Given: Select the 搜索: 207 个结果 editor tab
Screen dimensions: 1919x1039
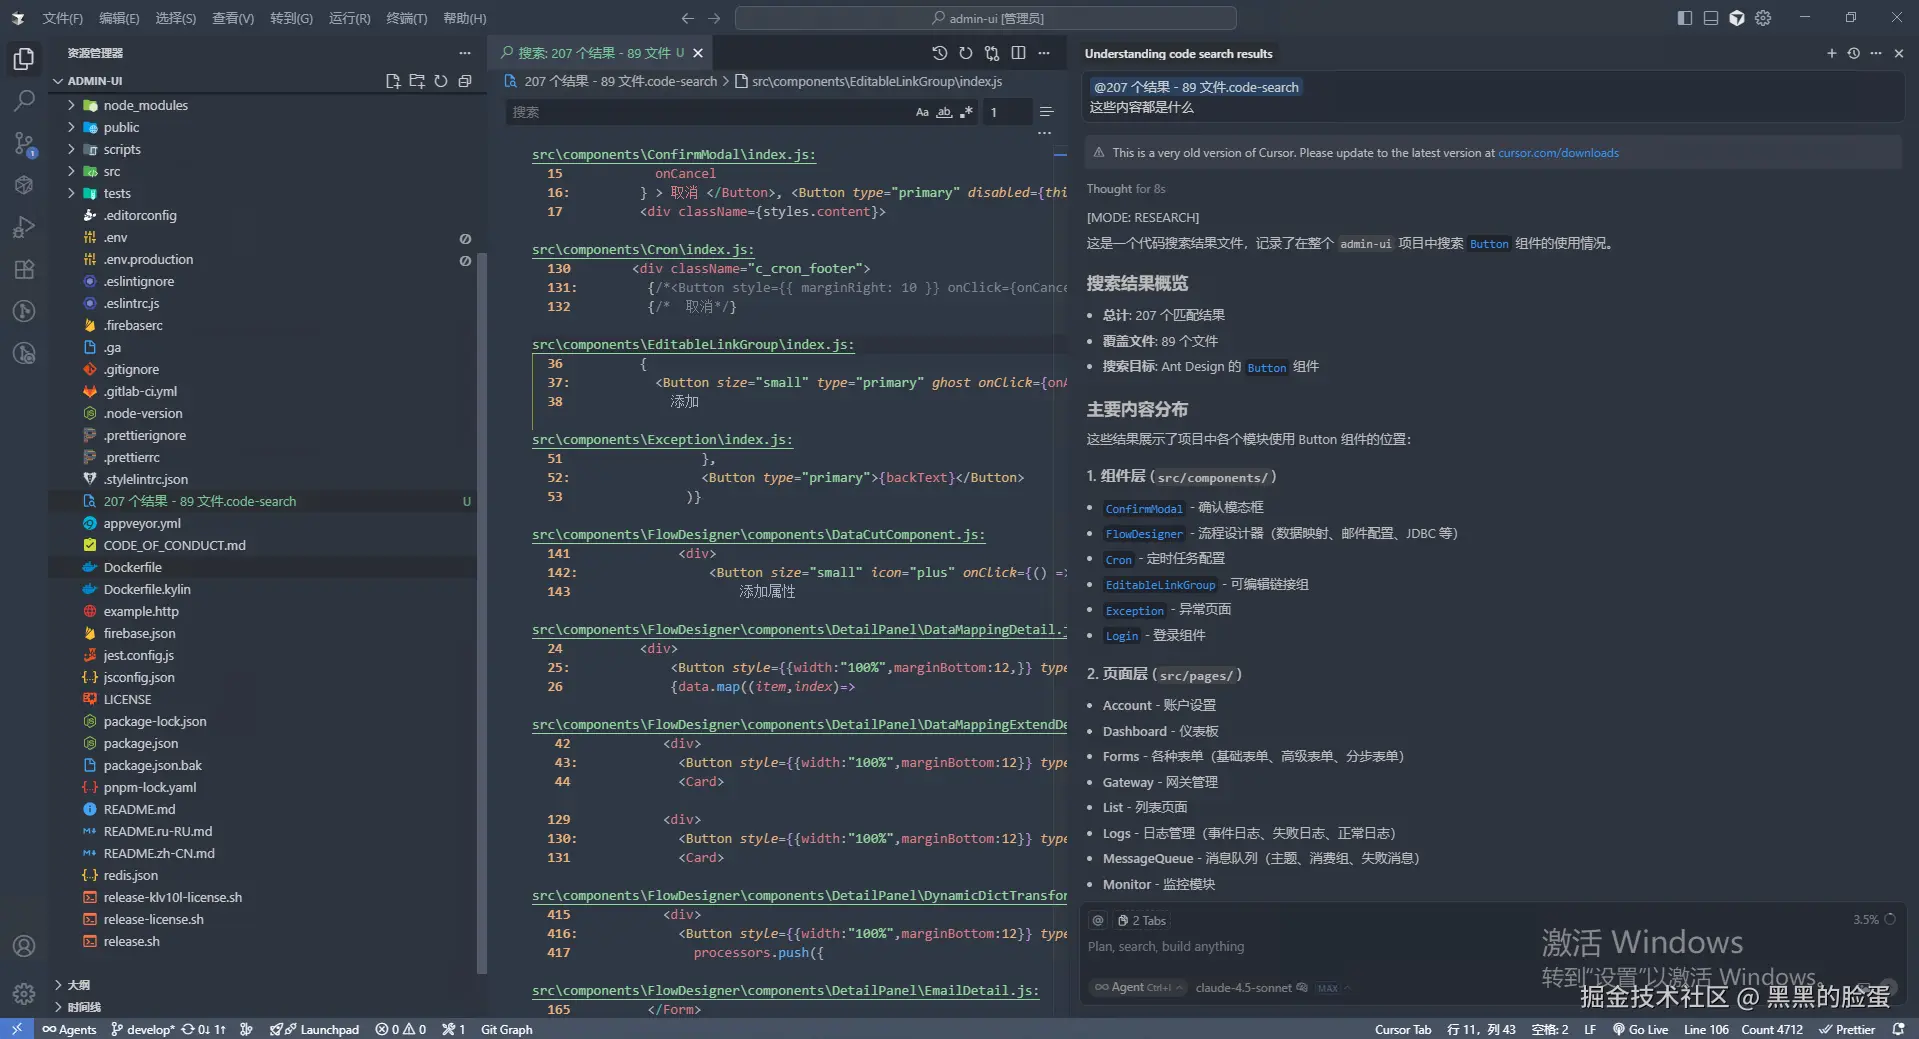Looking at the screenshot, I should tap(600, 53).
